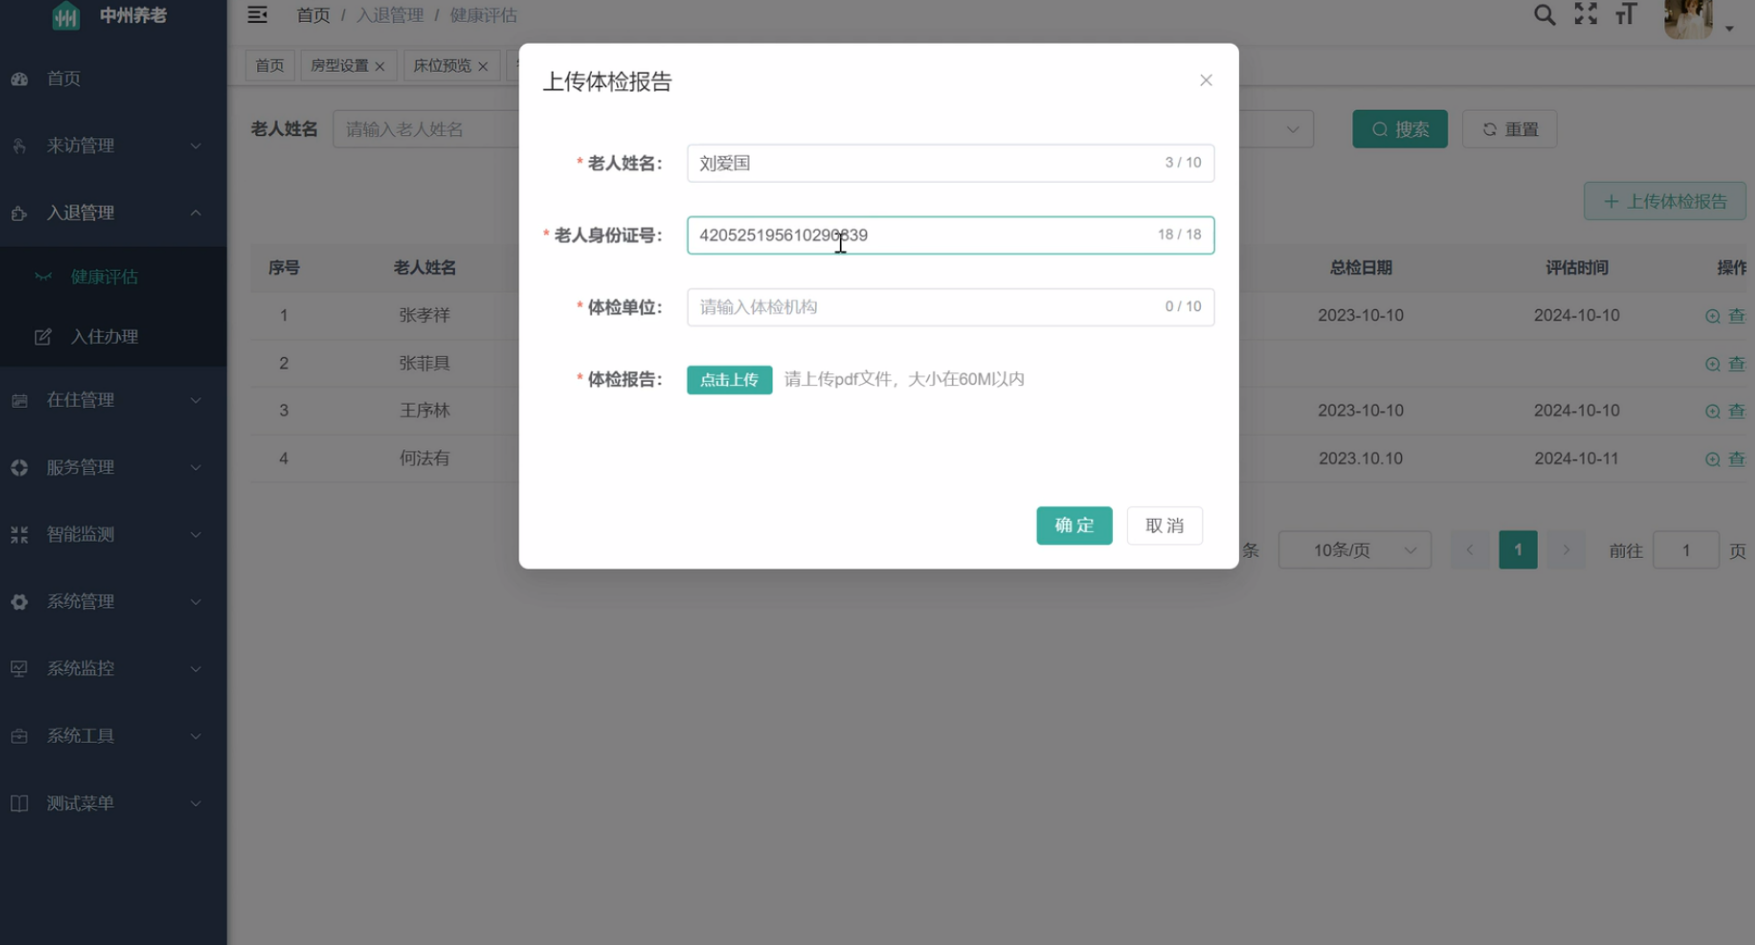The width and height of the screenshot is (1755, 945).
Task: Expand the 系统管理 sidebar menu
Action: [x=112, y=602]
